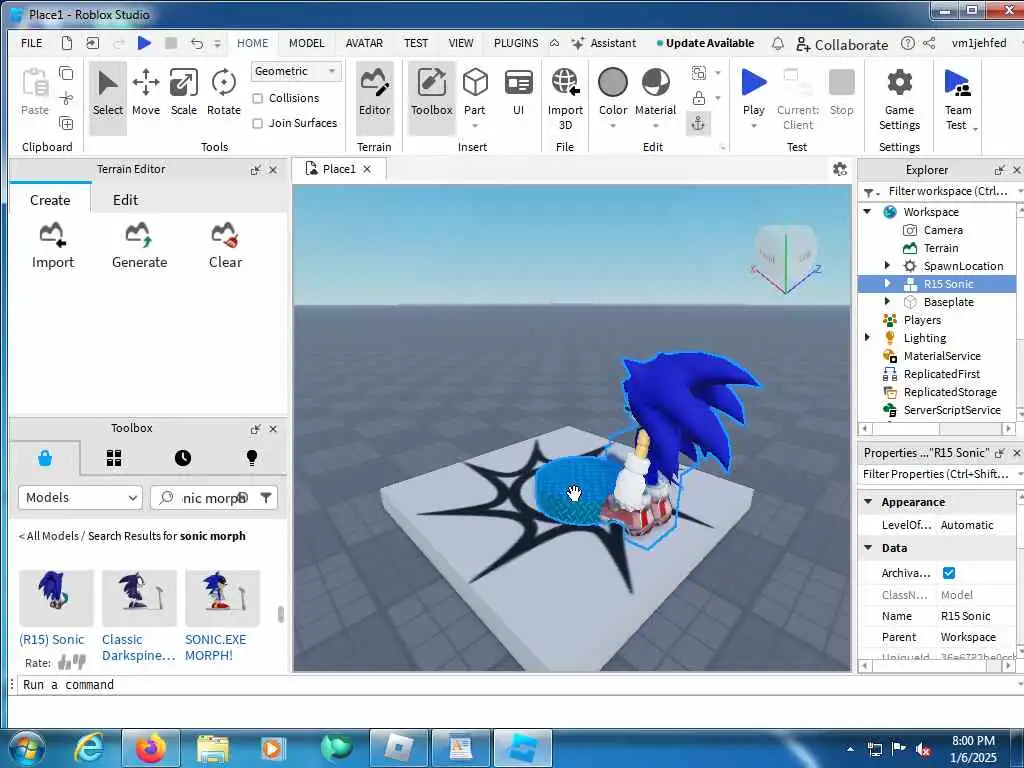
Task: Click the Collaborate button
Action: [x=842, y=44]
